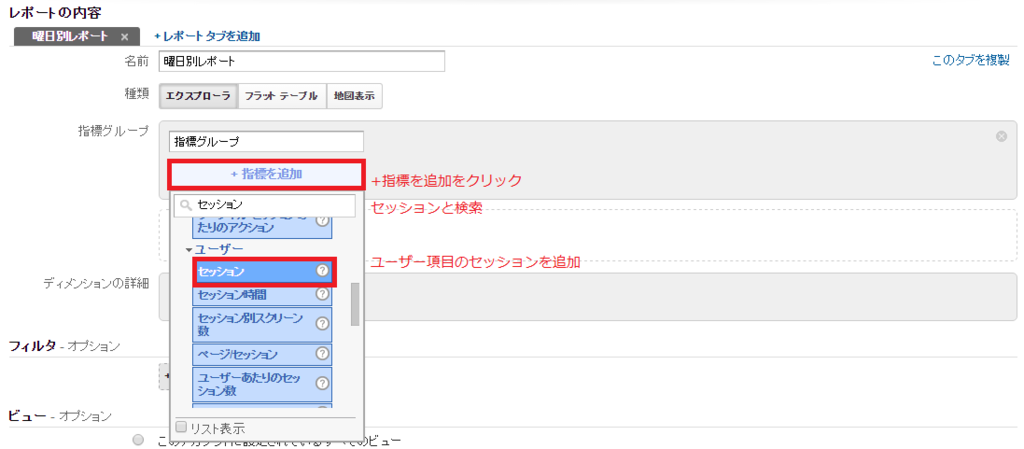Image resolution: width=1024 pixels, height=449 pixels.
Task: Click このタブを複製 link
Action: tap(970, 60)
